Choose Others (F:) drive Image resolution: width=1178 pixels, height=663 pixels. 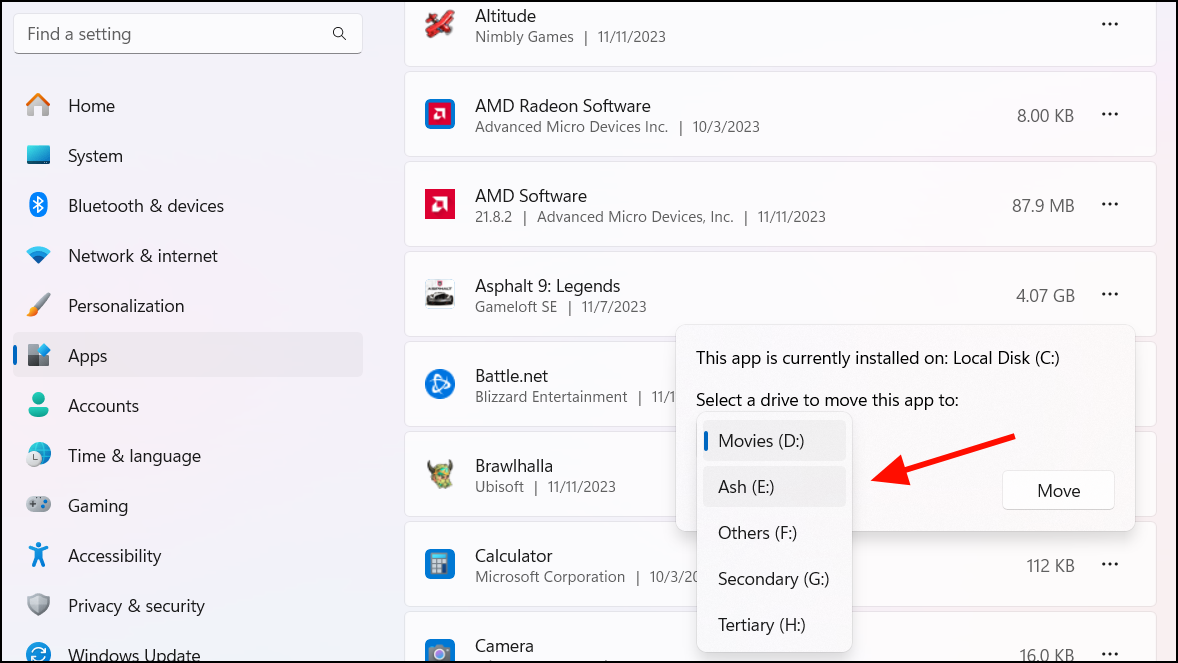(775, 533)
